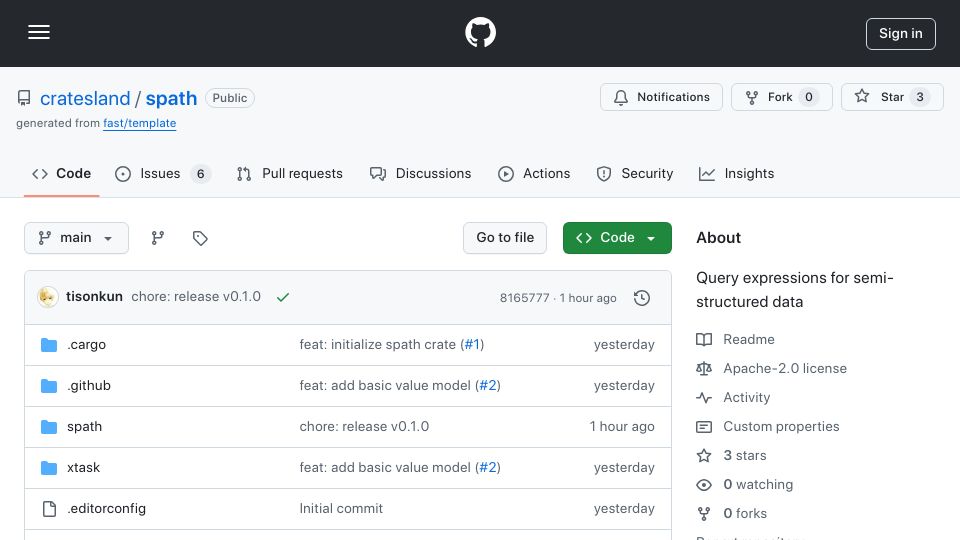This screenshot has height=540, width=960.
Task: Open the .editorconfig file
Action: click(107, 509)
